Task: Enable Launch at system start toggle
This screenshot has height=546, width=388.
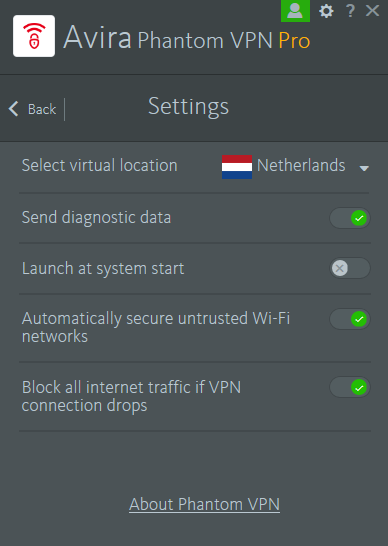Action: (x=350, y=268)
